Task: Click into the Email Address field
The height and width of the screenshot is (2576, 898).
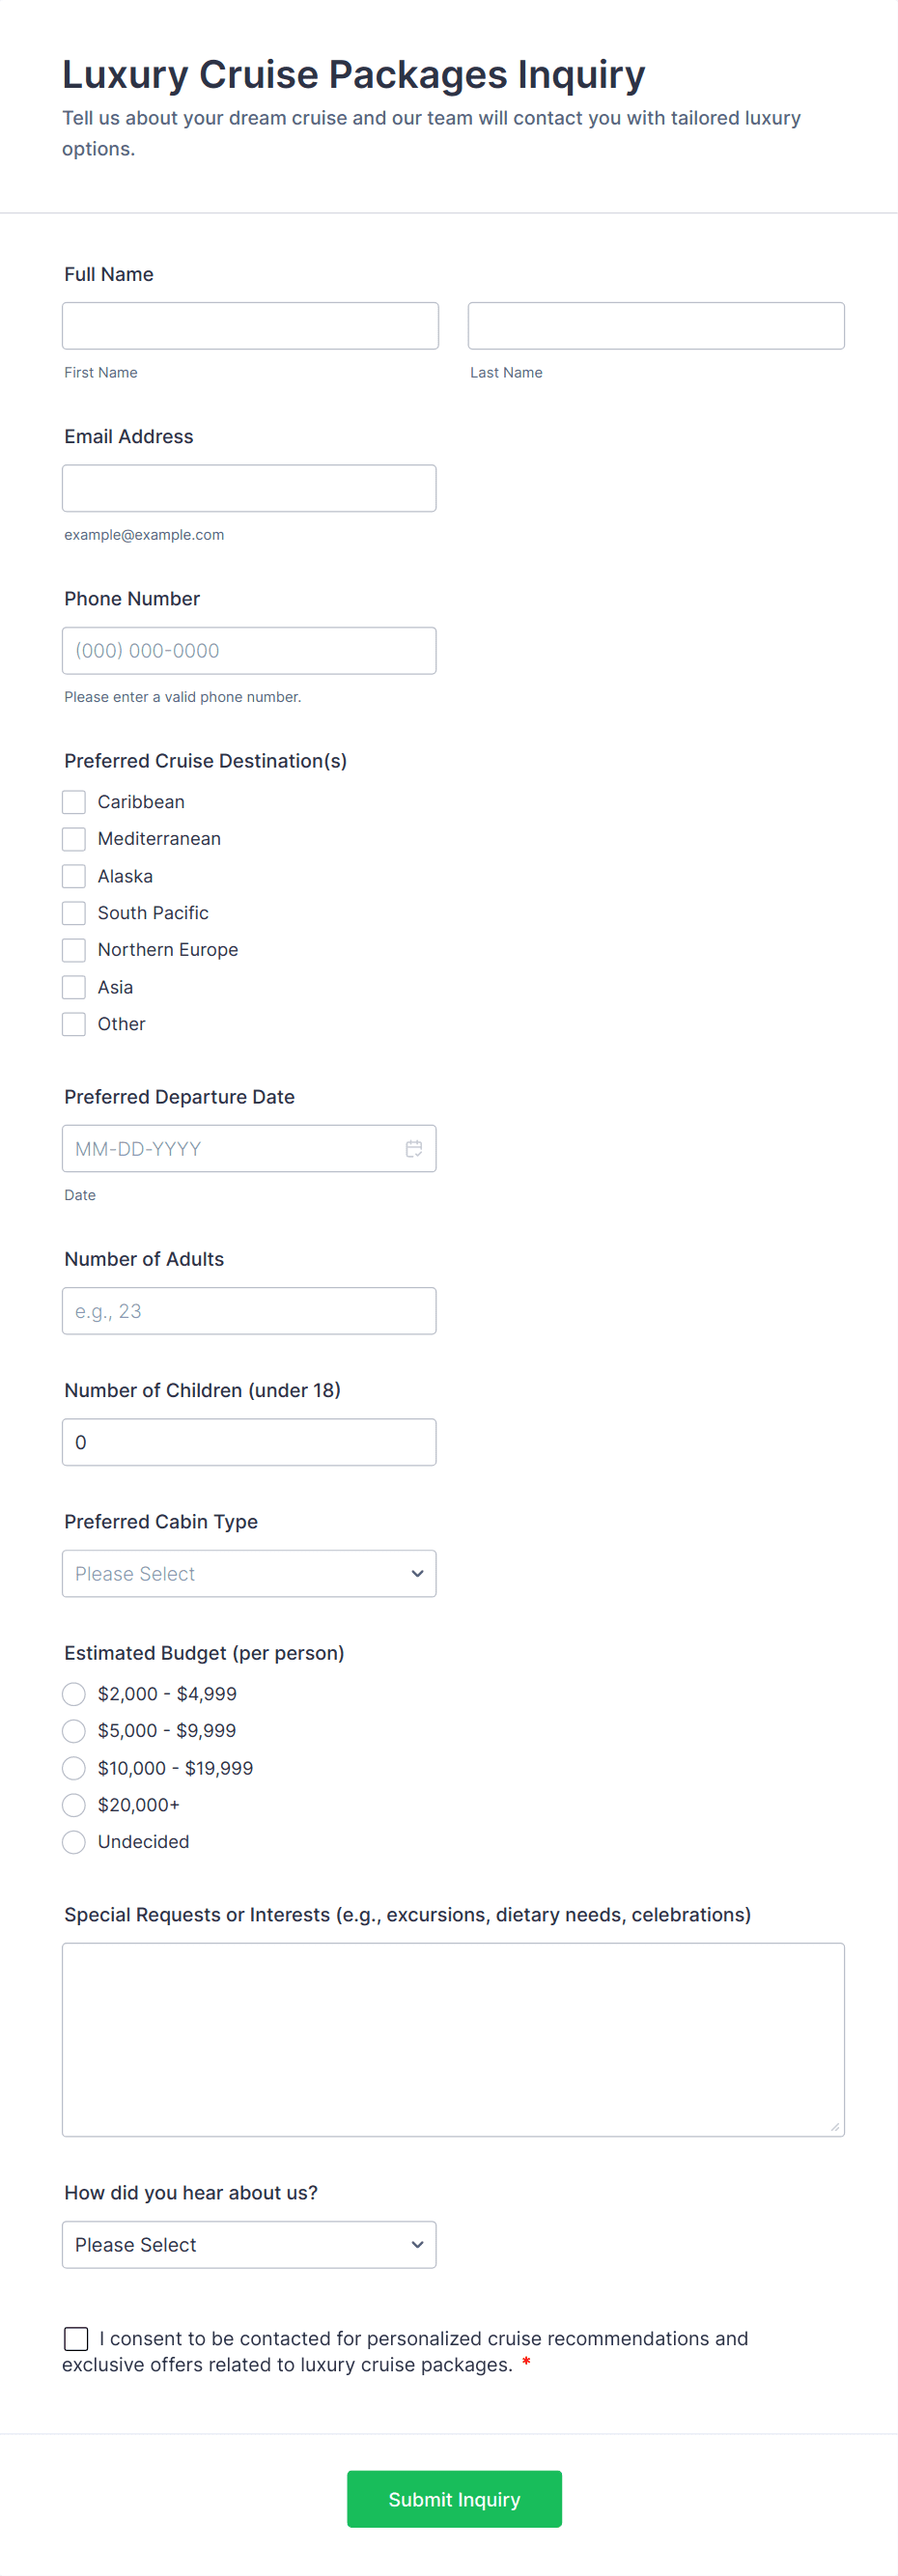Action: tap(249, 488)
